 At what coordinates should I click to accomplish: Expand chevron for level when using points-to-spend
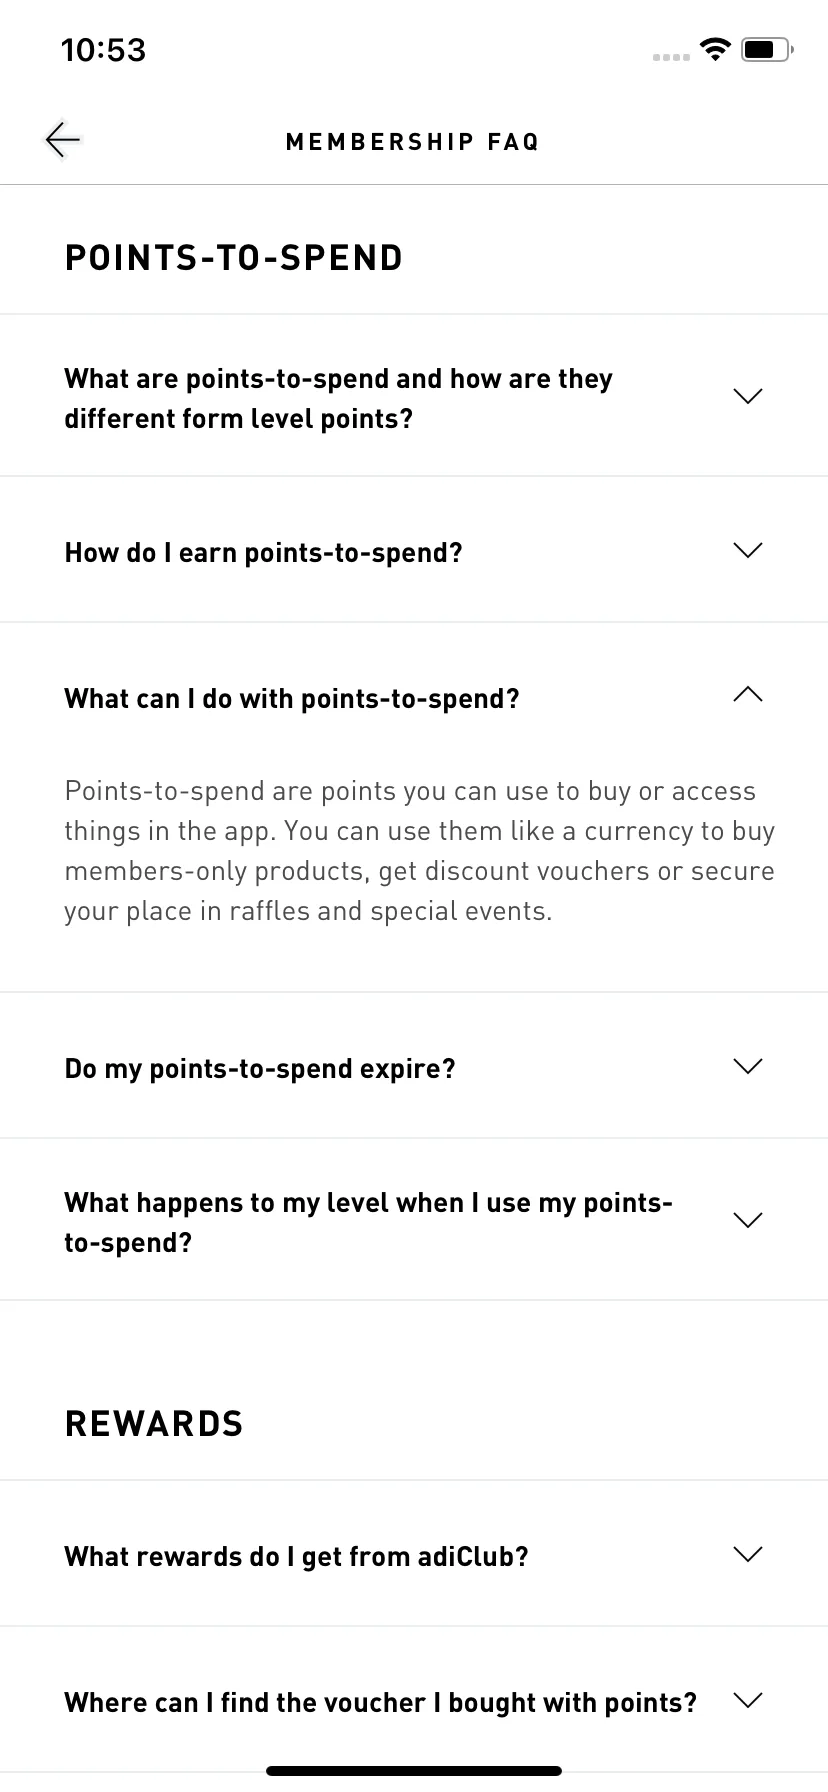[748, 1220]
